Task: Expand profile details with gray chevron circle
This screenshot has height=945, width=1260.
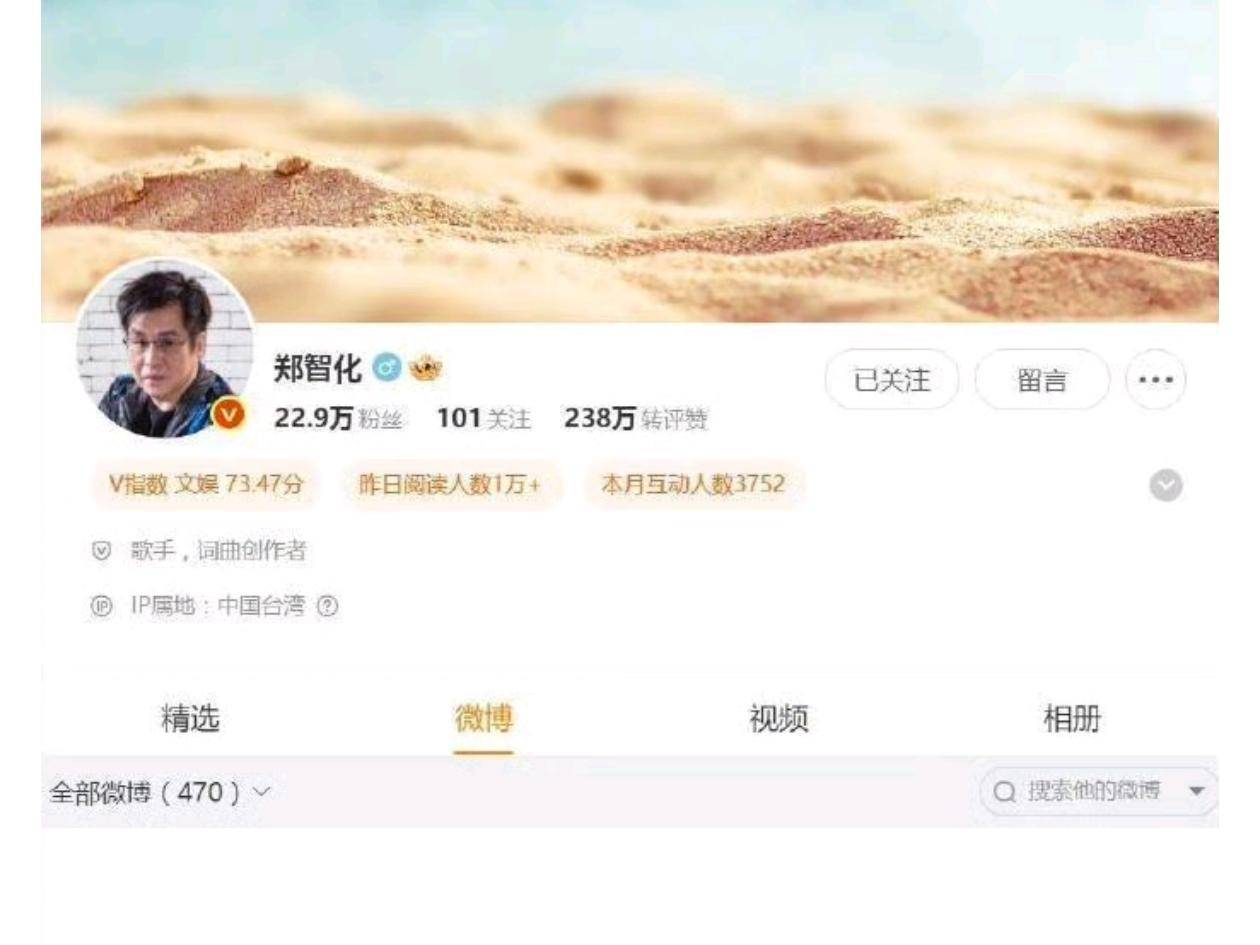Action: (x=1167, y=485)
